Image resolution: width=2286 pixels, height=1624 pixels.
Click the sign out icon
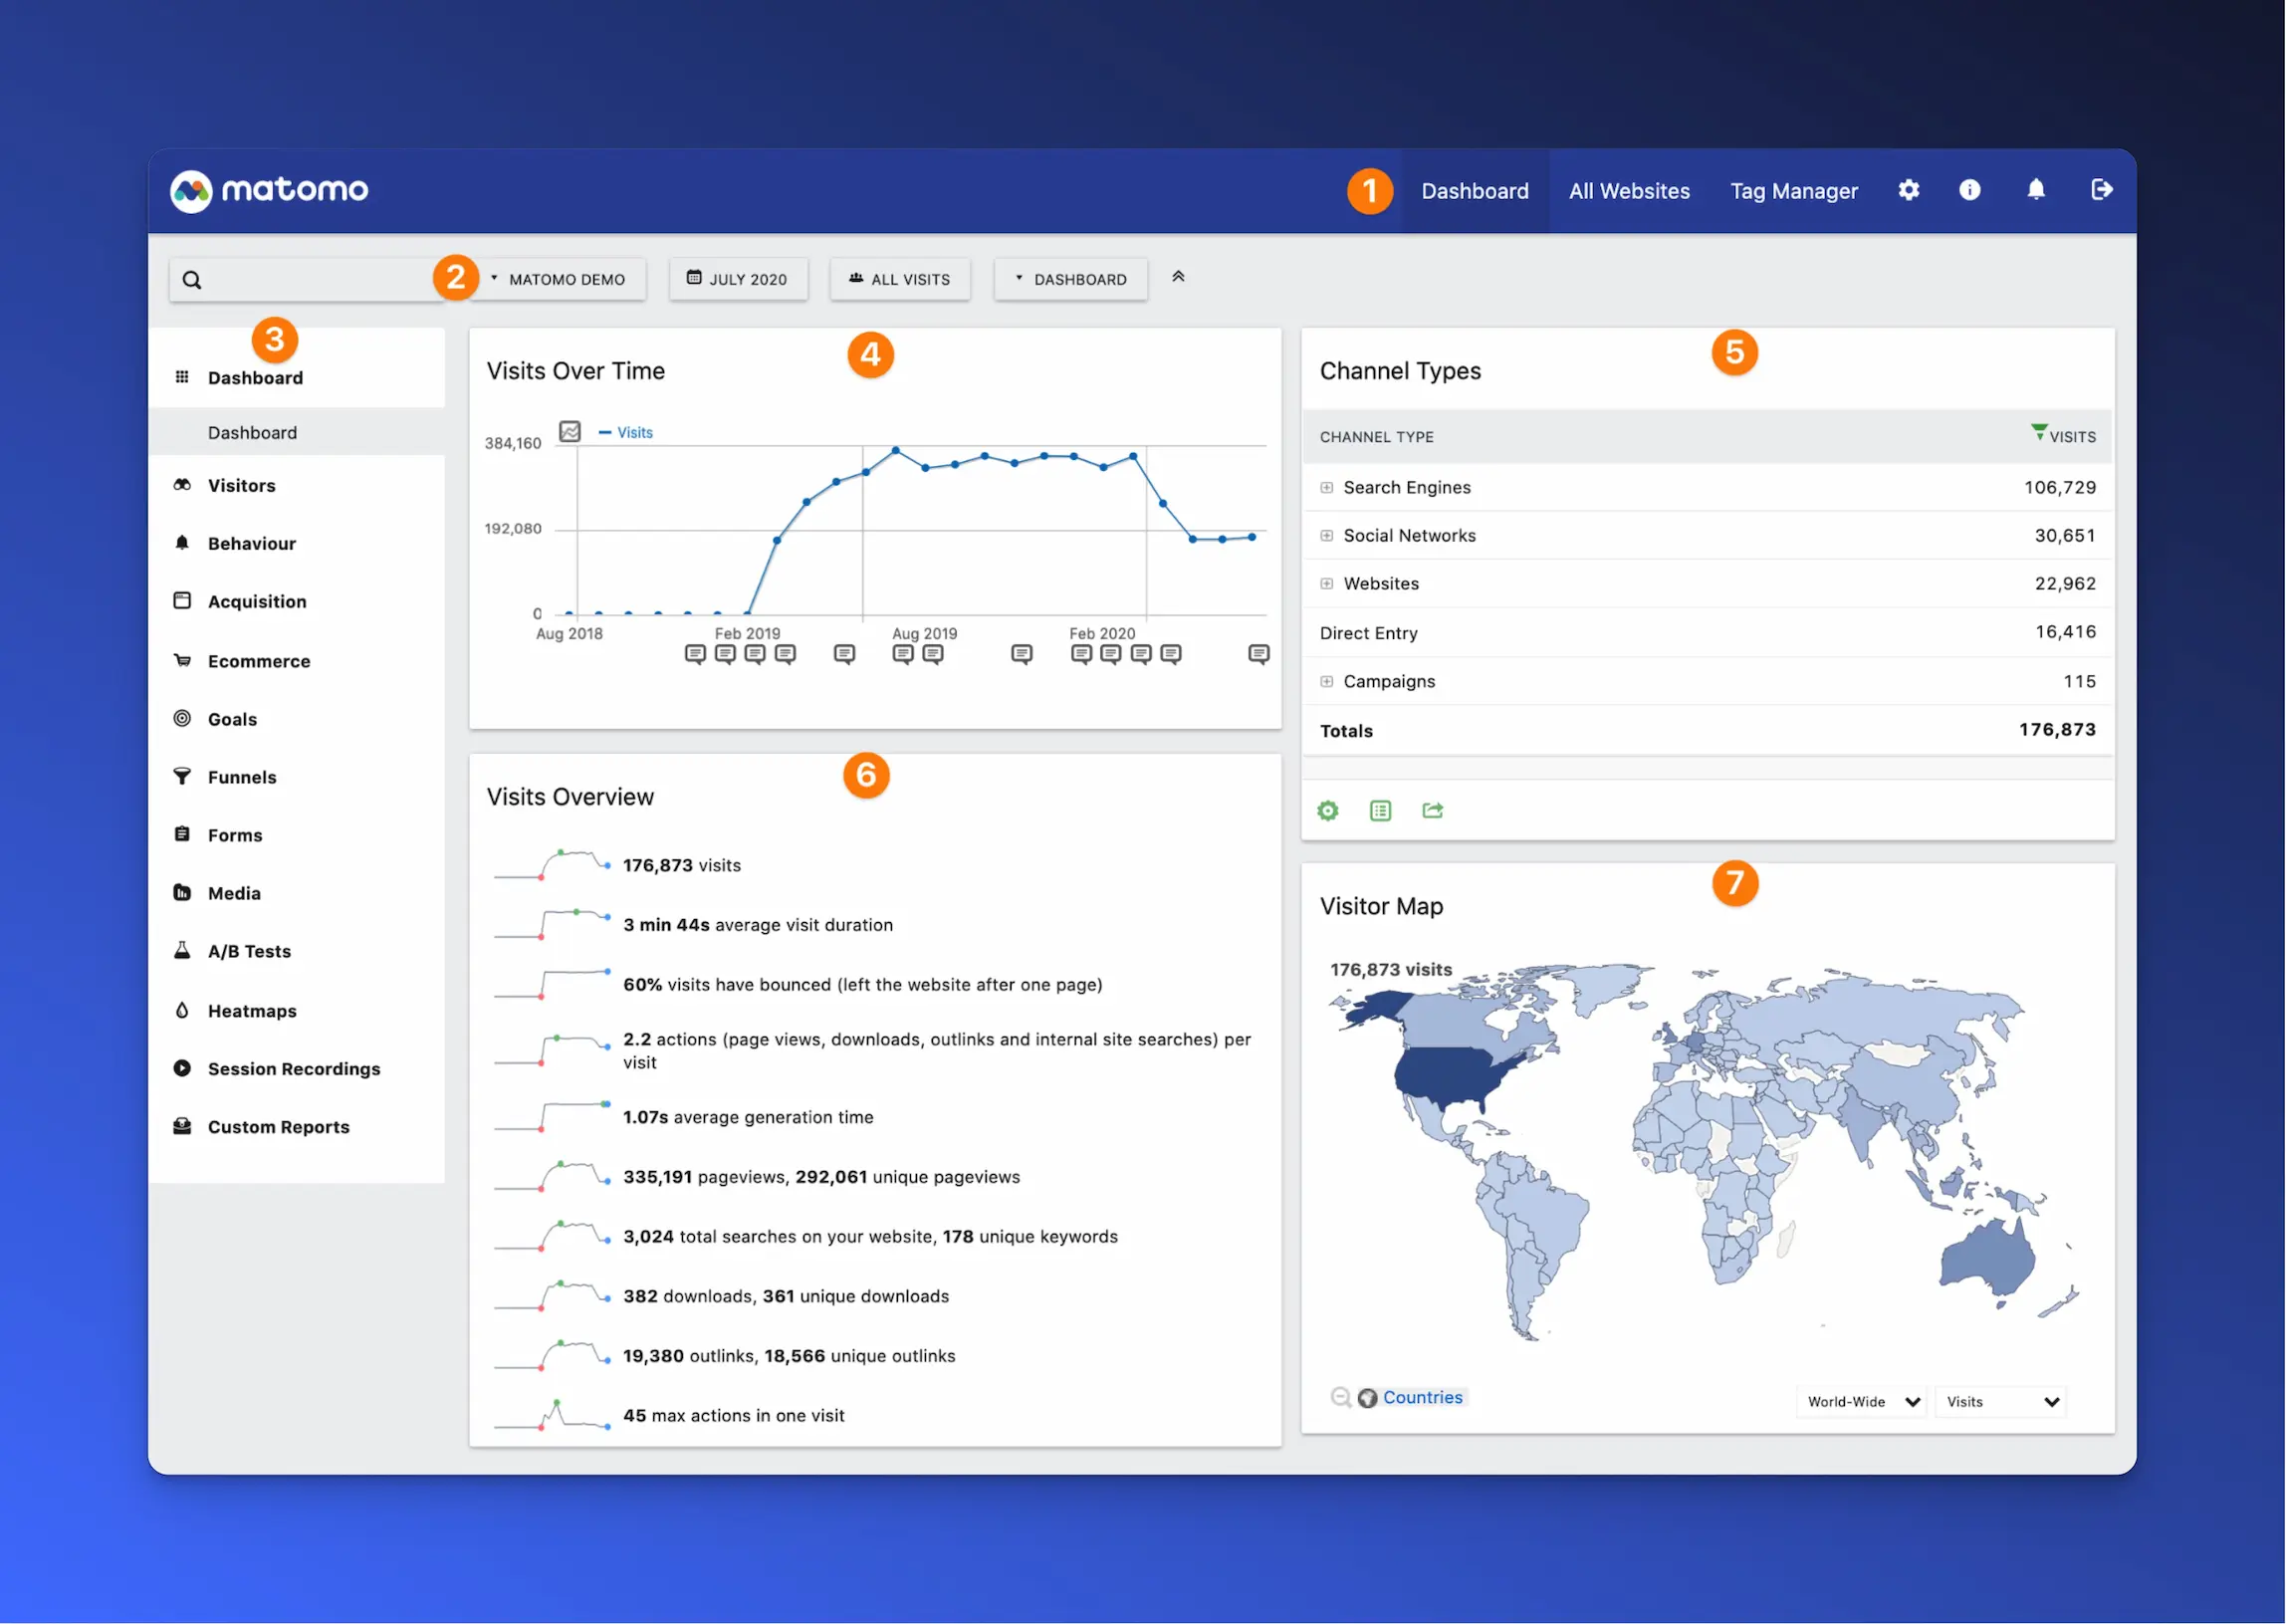(2101, 190)
